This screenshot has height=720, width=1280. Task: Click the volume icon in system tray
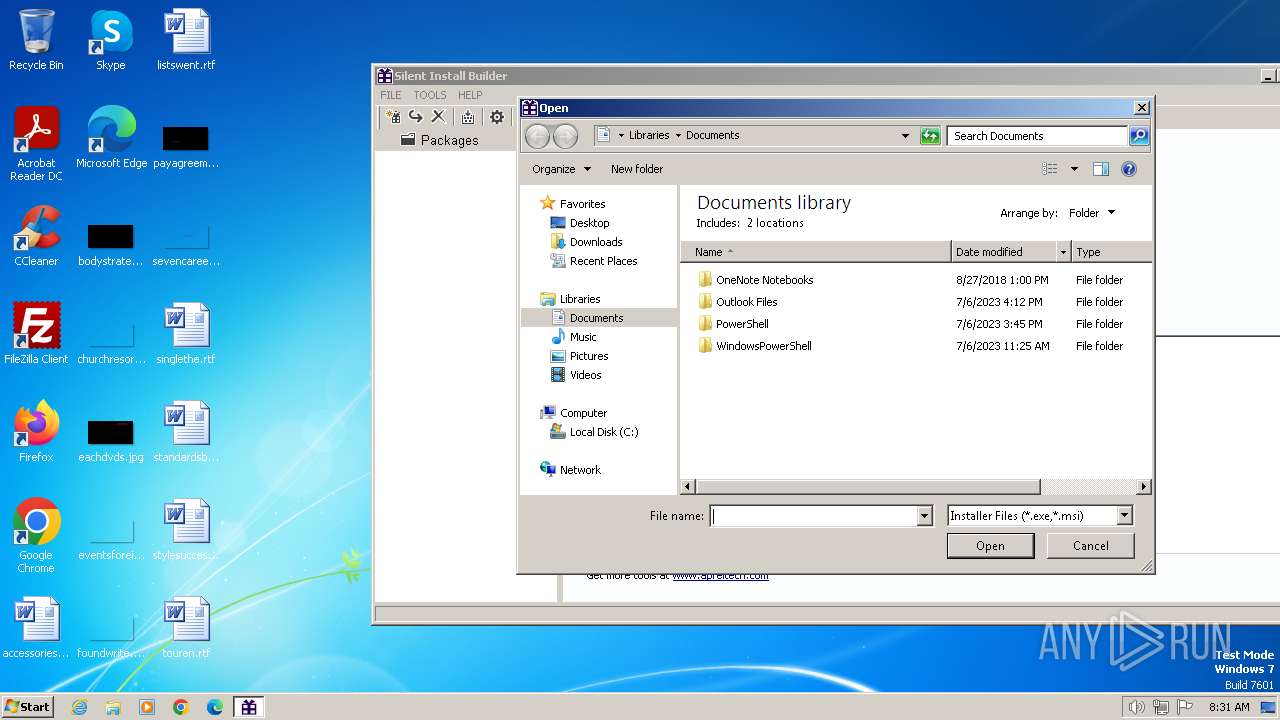[x=1137, y=707]
